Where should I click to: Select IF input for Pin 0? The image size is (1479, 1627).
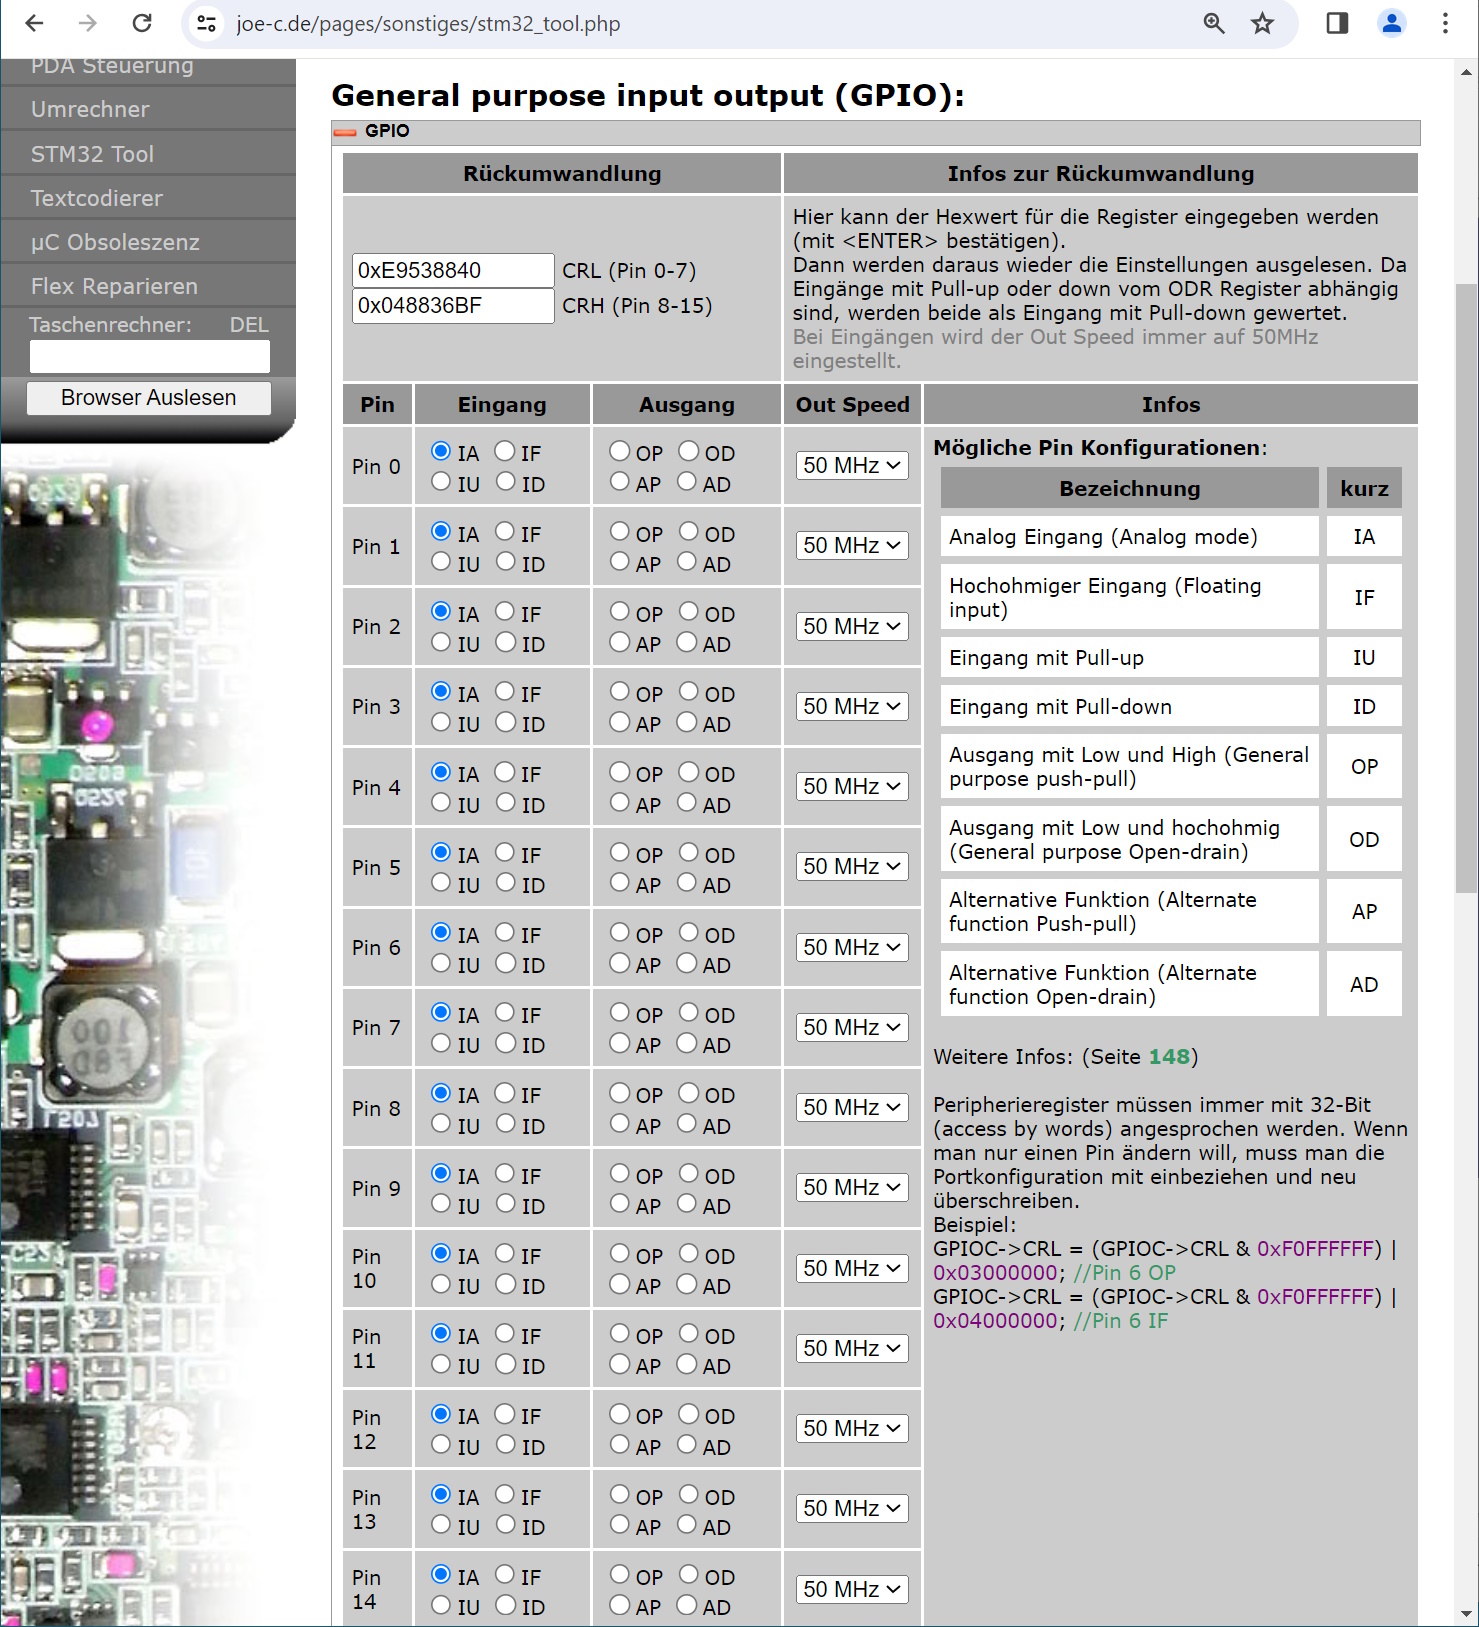click(x=505, y=452)
